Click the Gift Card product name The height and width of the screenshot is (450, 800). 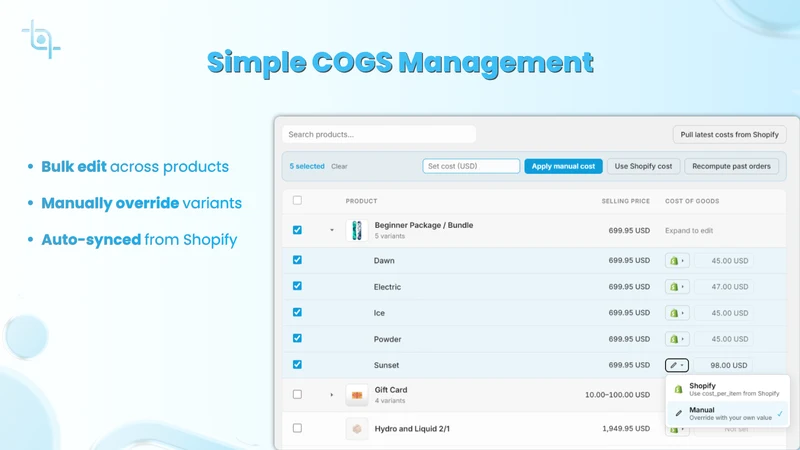[x=391, y=390]
